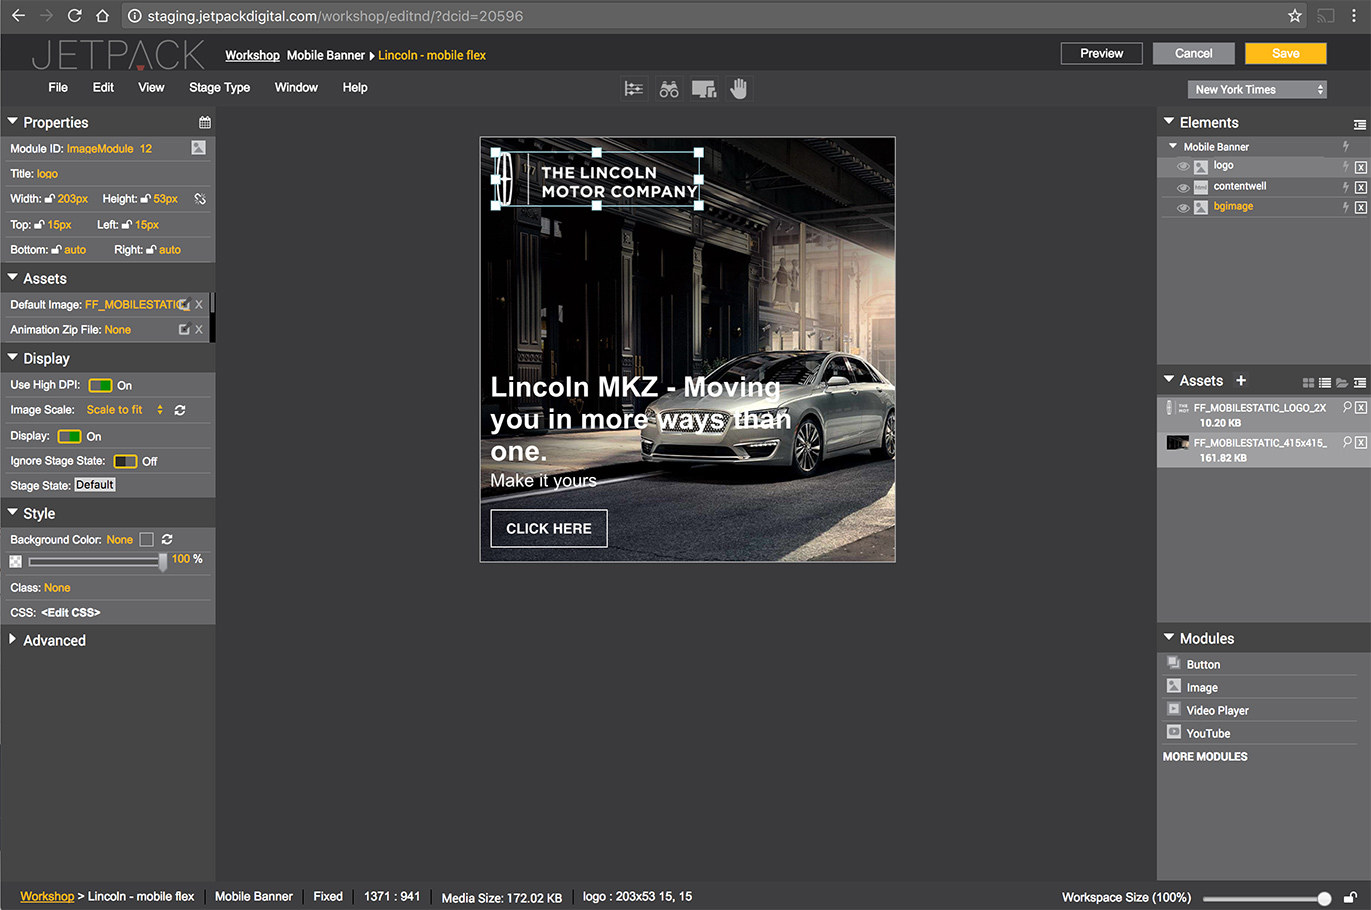Screen dimensions: 1371x910
Task: Open the New York Times publisher dropdown
Action: click(1257, 90)
